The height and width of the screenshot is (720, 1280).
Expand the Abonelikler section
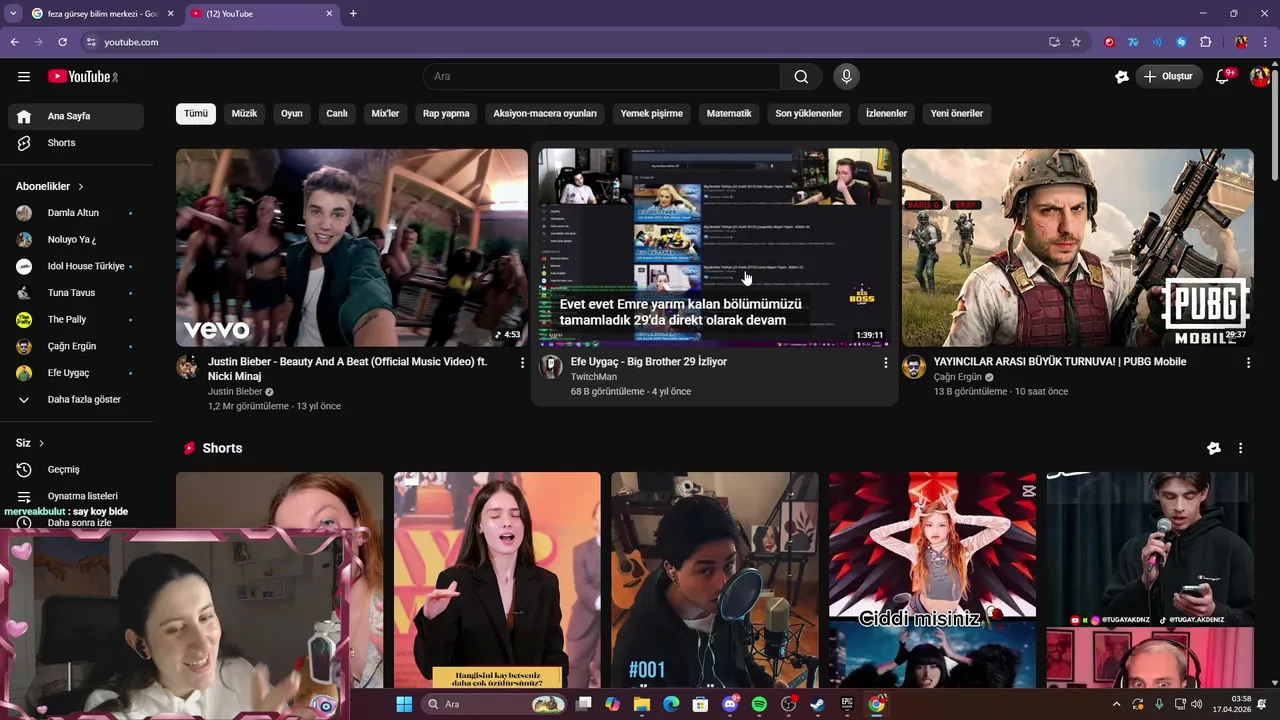[x=50, y=186]
